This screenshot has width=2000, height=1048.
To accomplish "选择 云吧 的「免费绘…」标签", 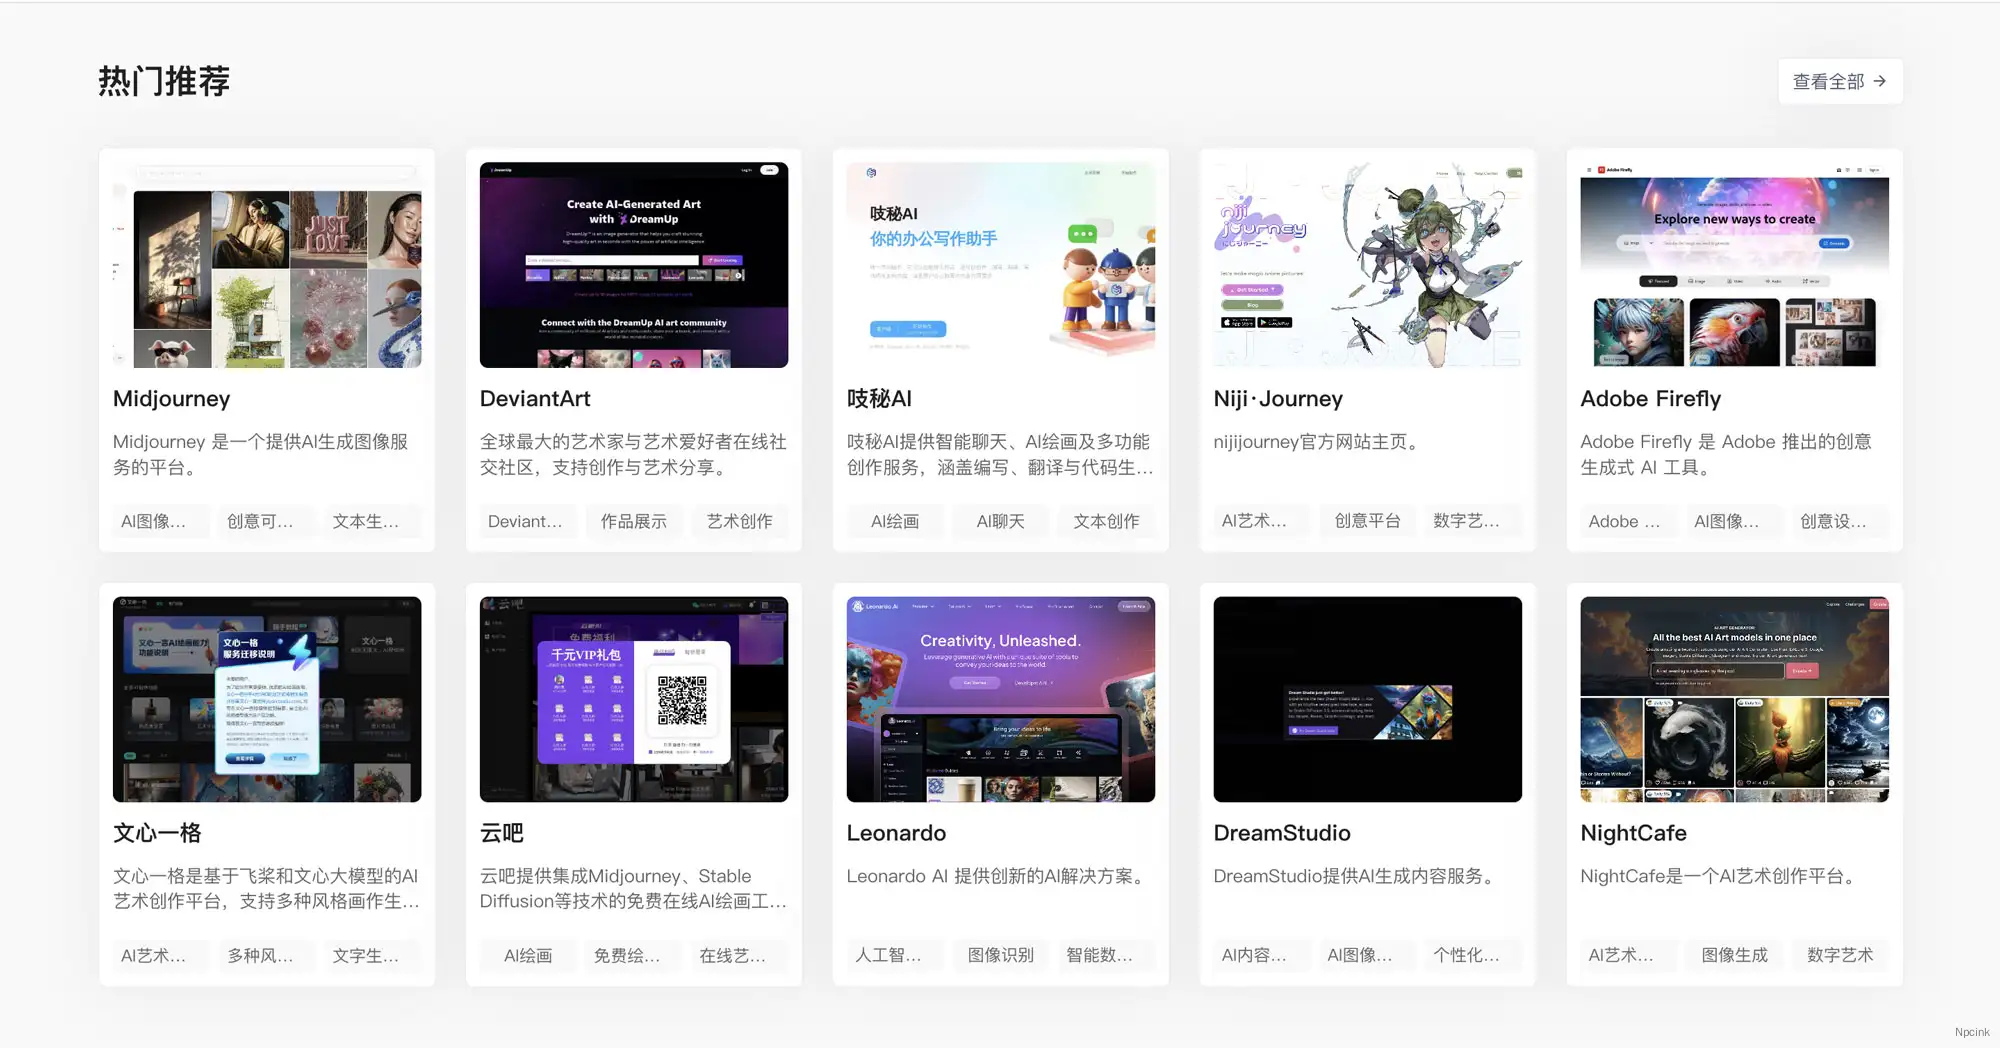I will coord(632,955).
